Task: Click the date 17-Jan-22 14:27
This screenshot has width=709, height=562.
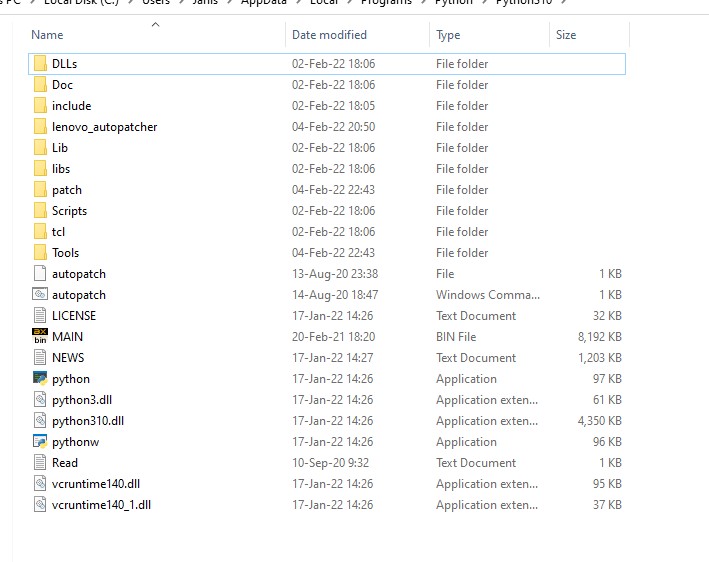Action: [332, 358]
